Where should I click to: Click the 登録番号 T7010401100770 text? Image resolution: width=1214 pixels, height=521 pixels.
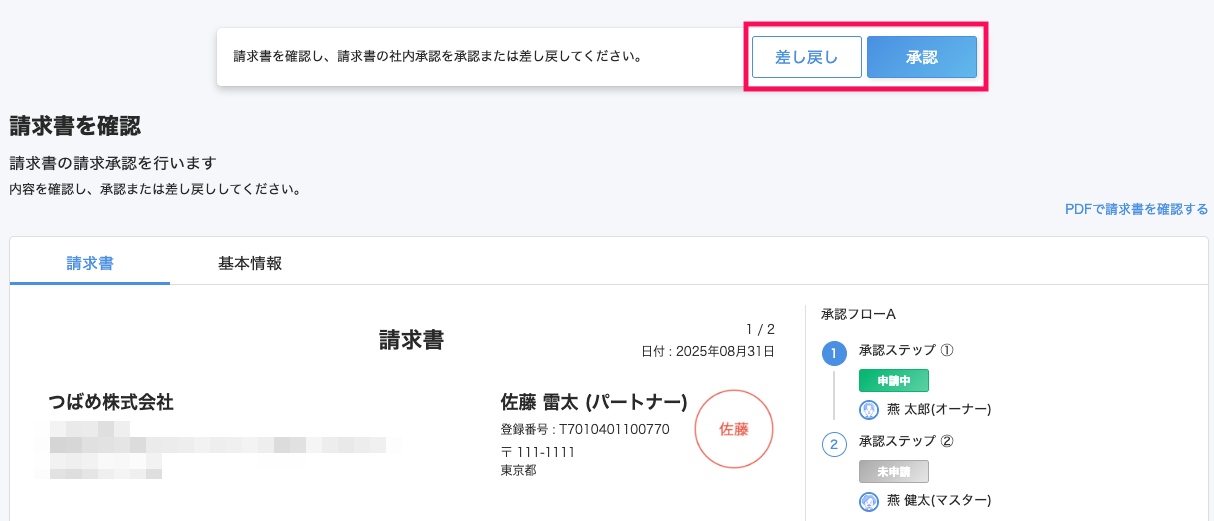[585, 429]
